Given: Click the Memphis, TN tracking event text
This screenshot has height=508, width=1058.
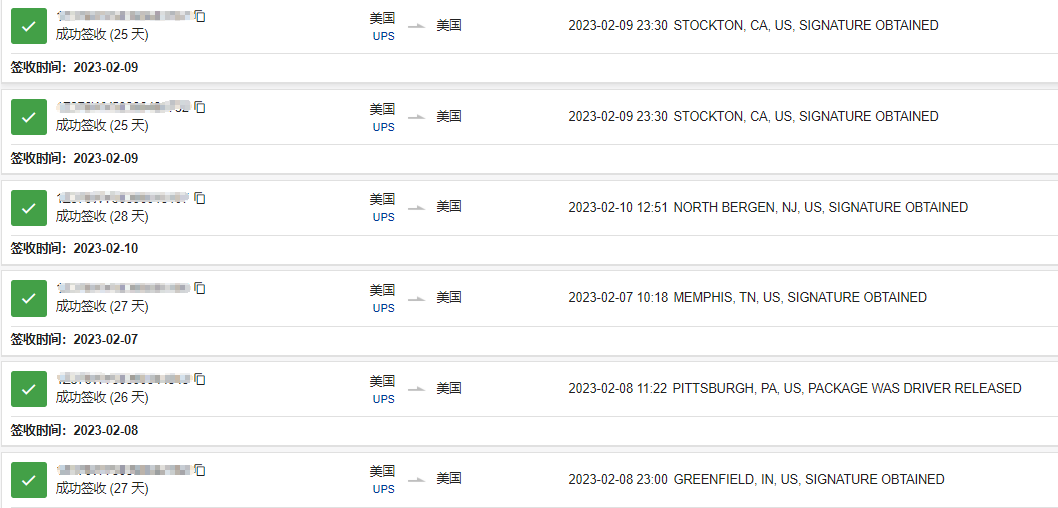Looking at the screenshot, I should (x=800, y=297).
